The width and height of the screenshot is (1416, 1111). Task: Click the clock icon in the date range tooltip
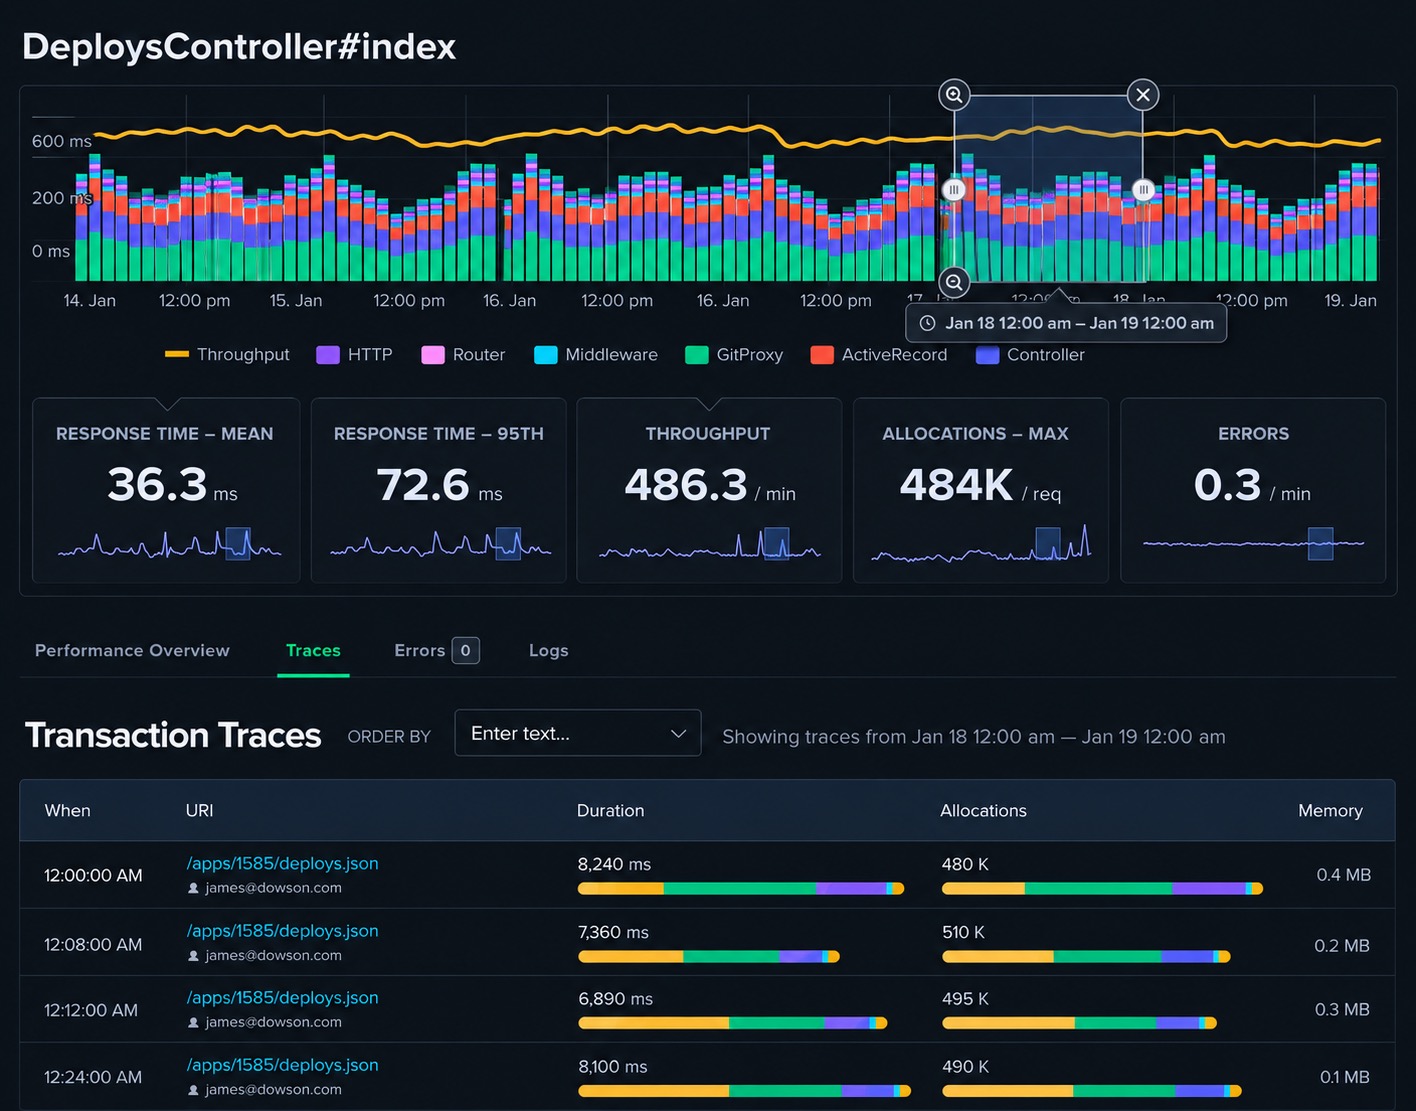click(x=927, y=323)
